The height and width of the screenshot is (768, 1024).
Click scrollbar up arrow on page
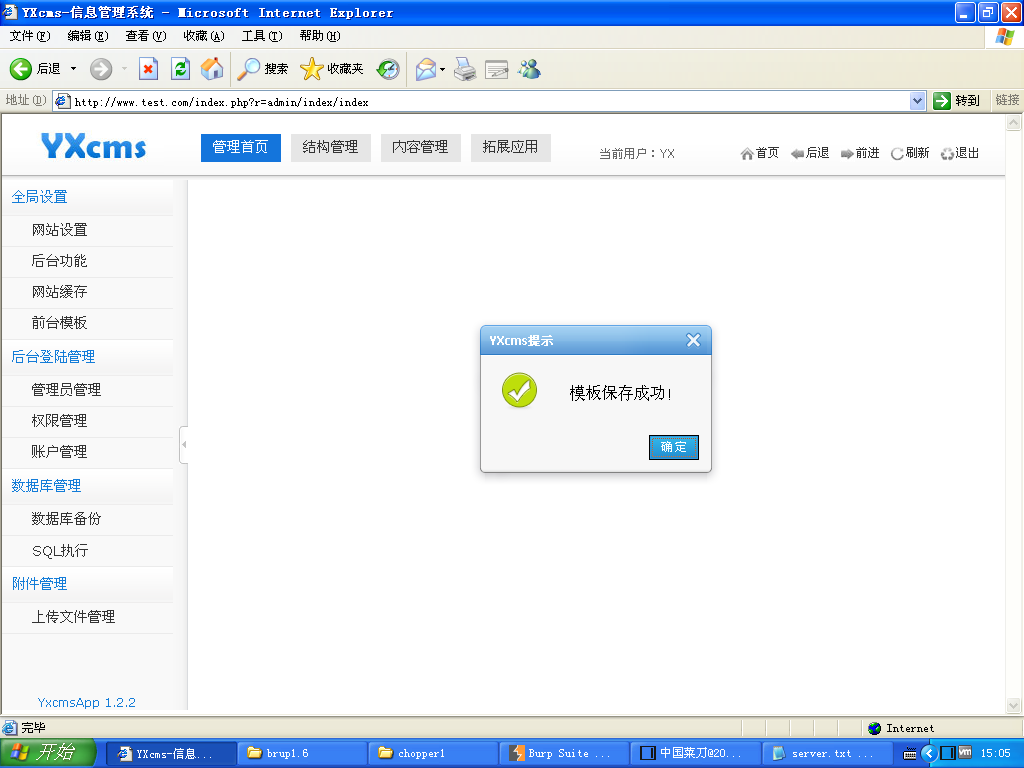point(1014,123)
